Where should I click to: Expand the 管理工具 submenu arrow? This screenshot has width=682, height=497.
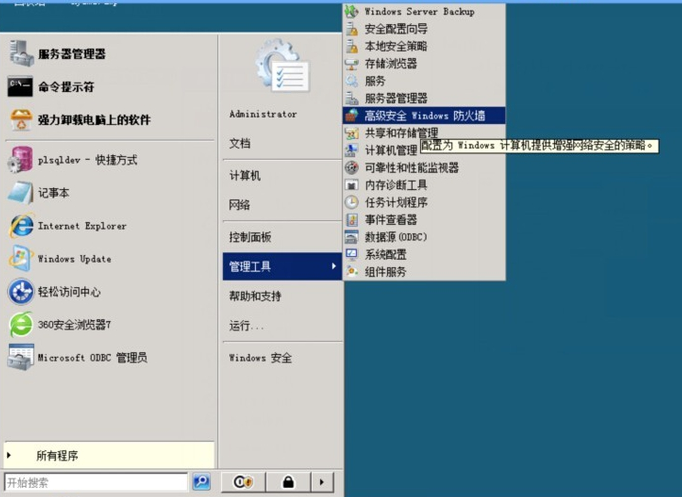pos(334,266)
